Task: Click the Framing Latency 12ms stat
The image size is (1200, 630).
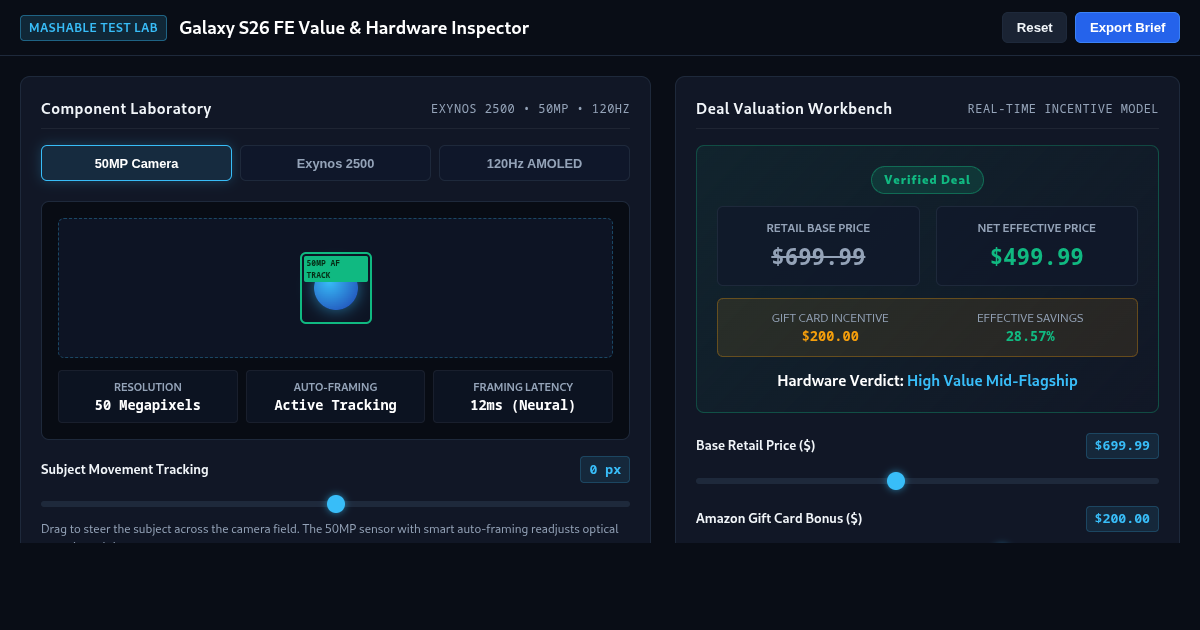Action: pos(523,397)
